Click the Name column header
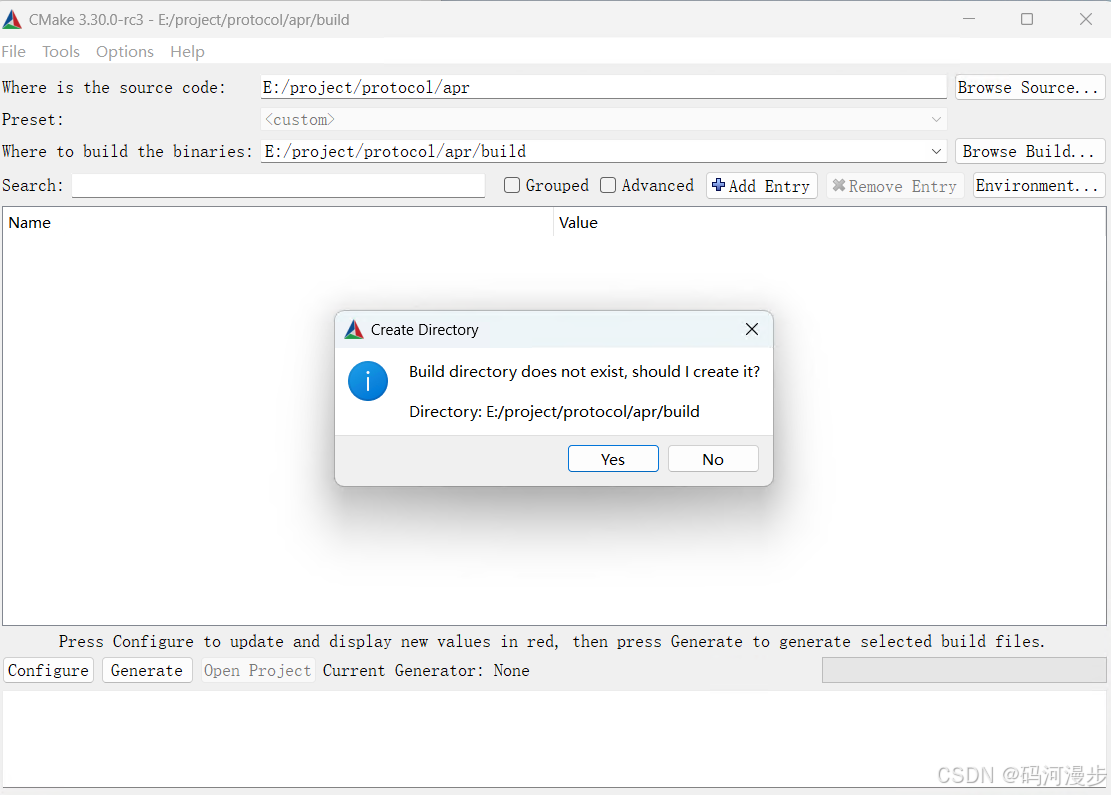 (277, 222)
